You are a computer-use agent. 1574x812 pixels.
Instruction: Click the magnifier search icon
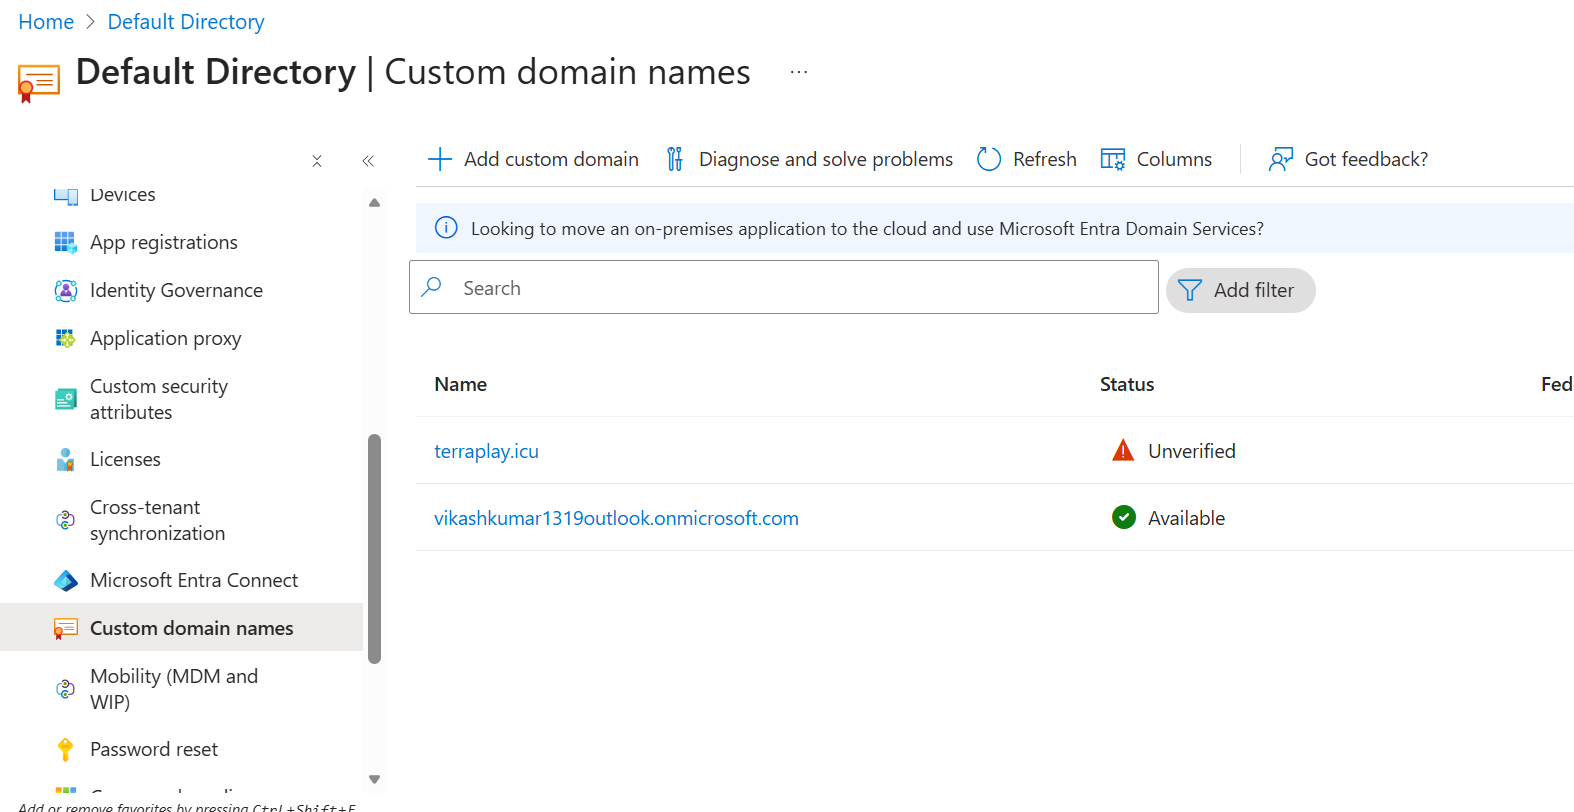[432, 287]
